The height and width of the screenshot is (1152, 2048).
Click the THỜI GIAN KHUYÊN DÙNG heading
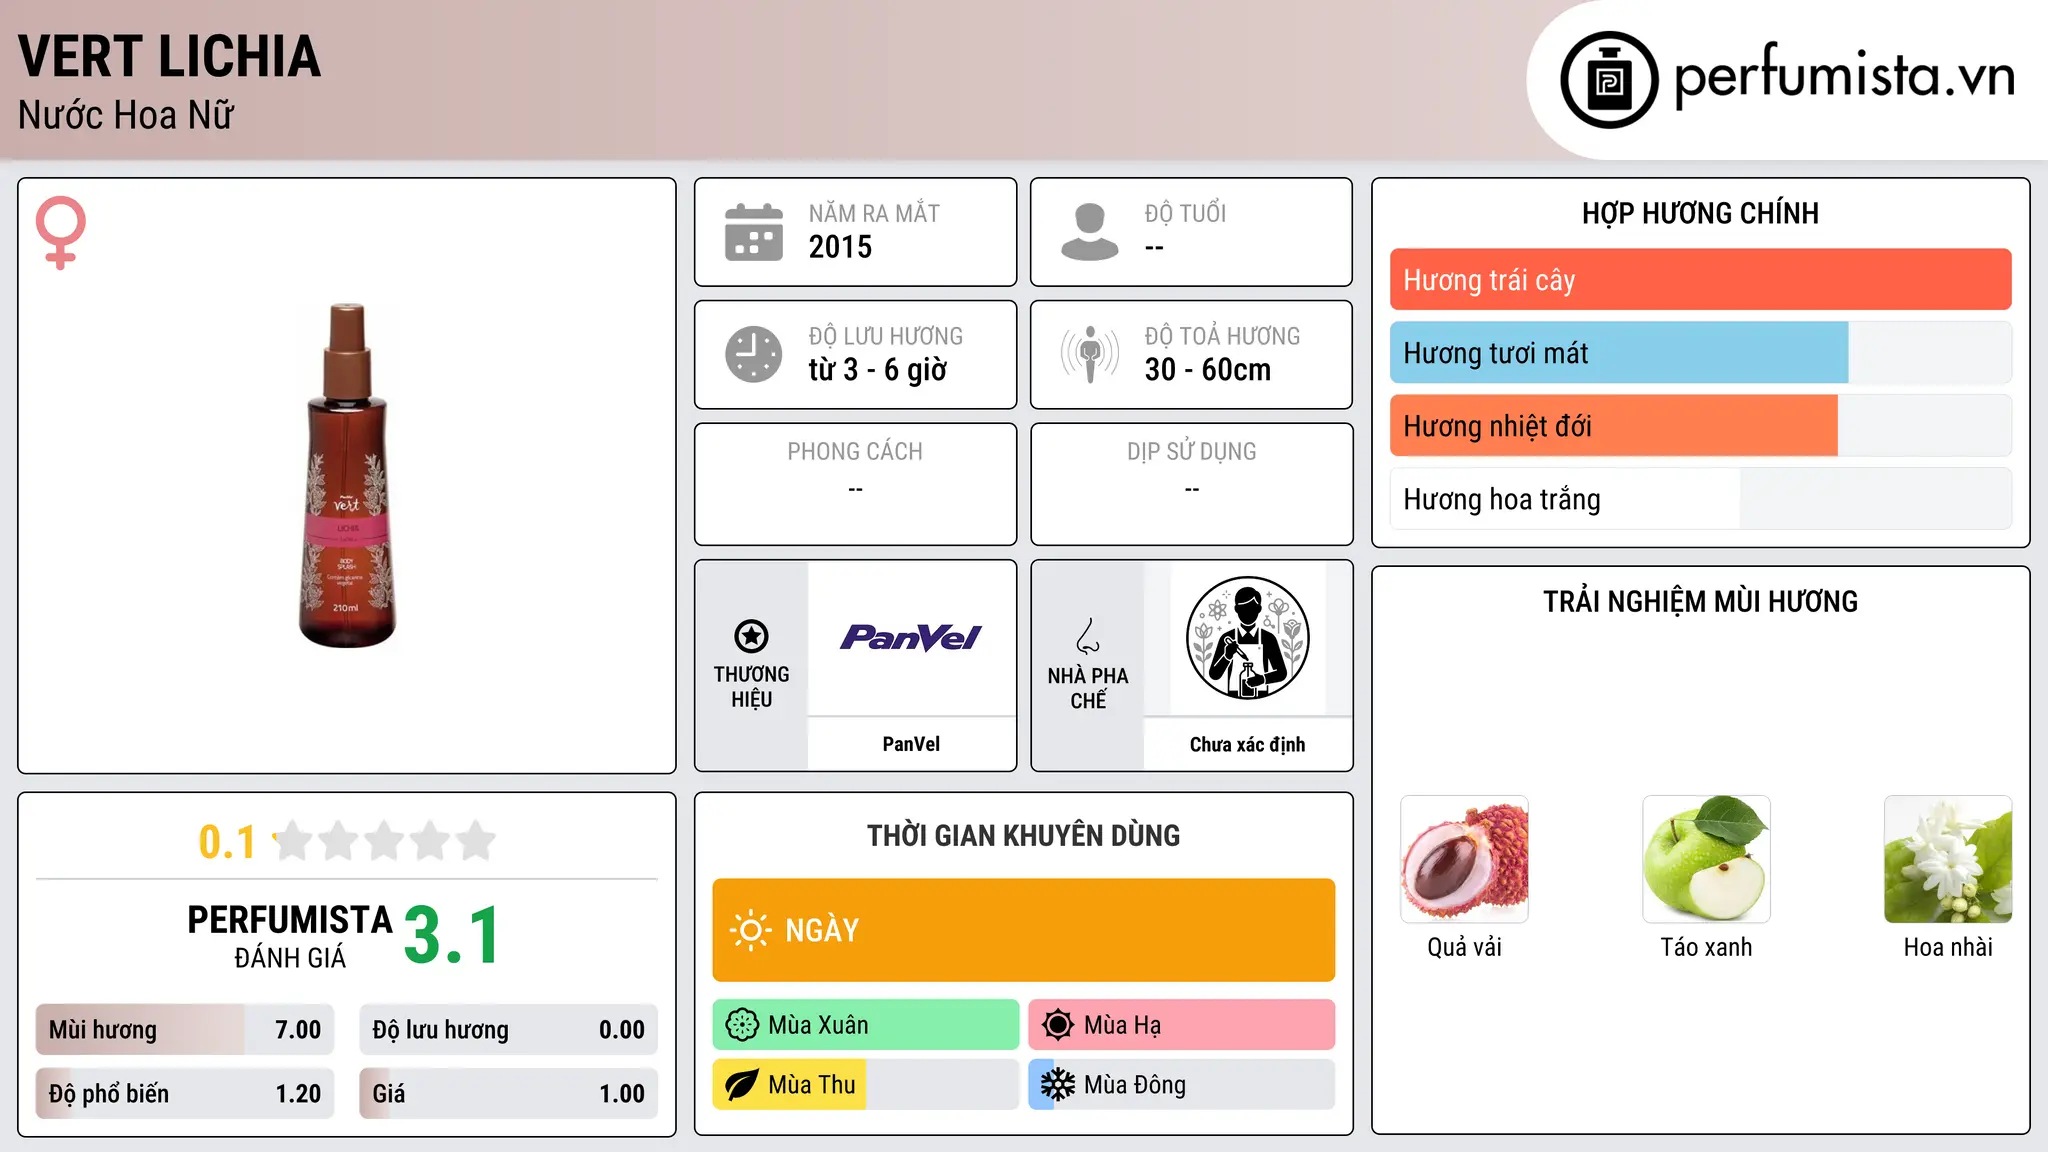tap(1024, 836)
